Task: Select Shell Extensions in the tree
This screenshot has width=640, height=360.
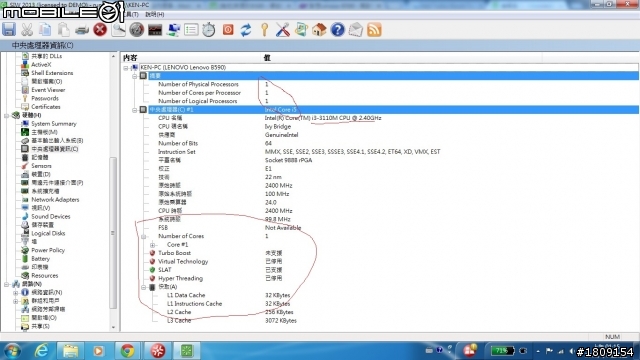Action: [52, 73]
